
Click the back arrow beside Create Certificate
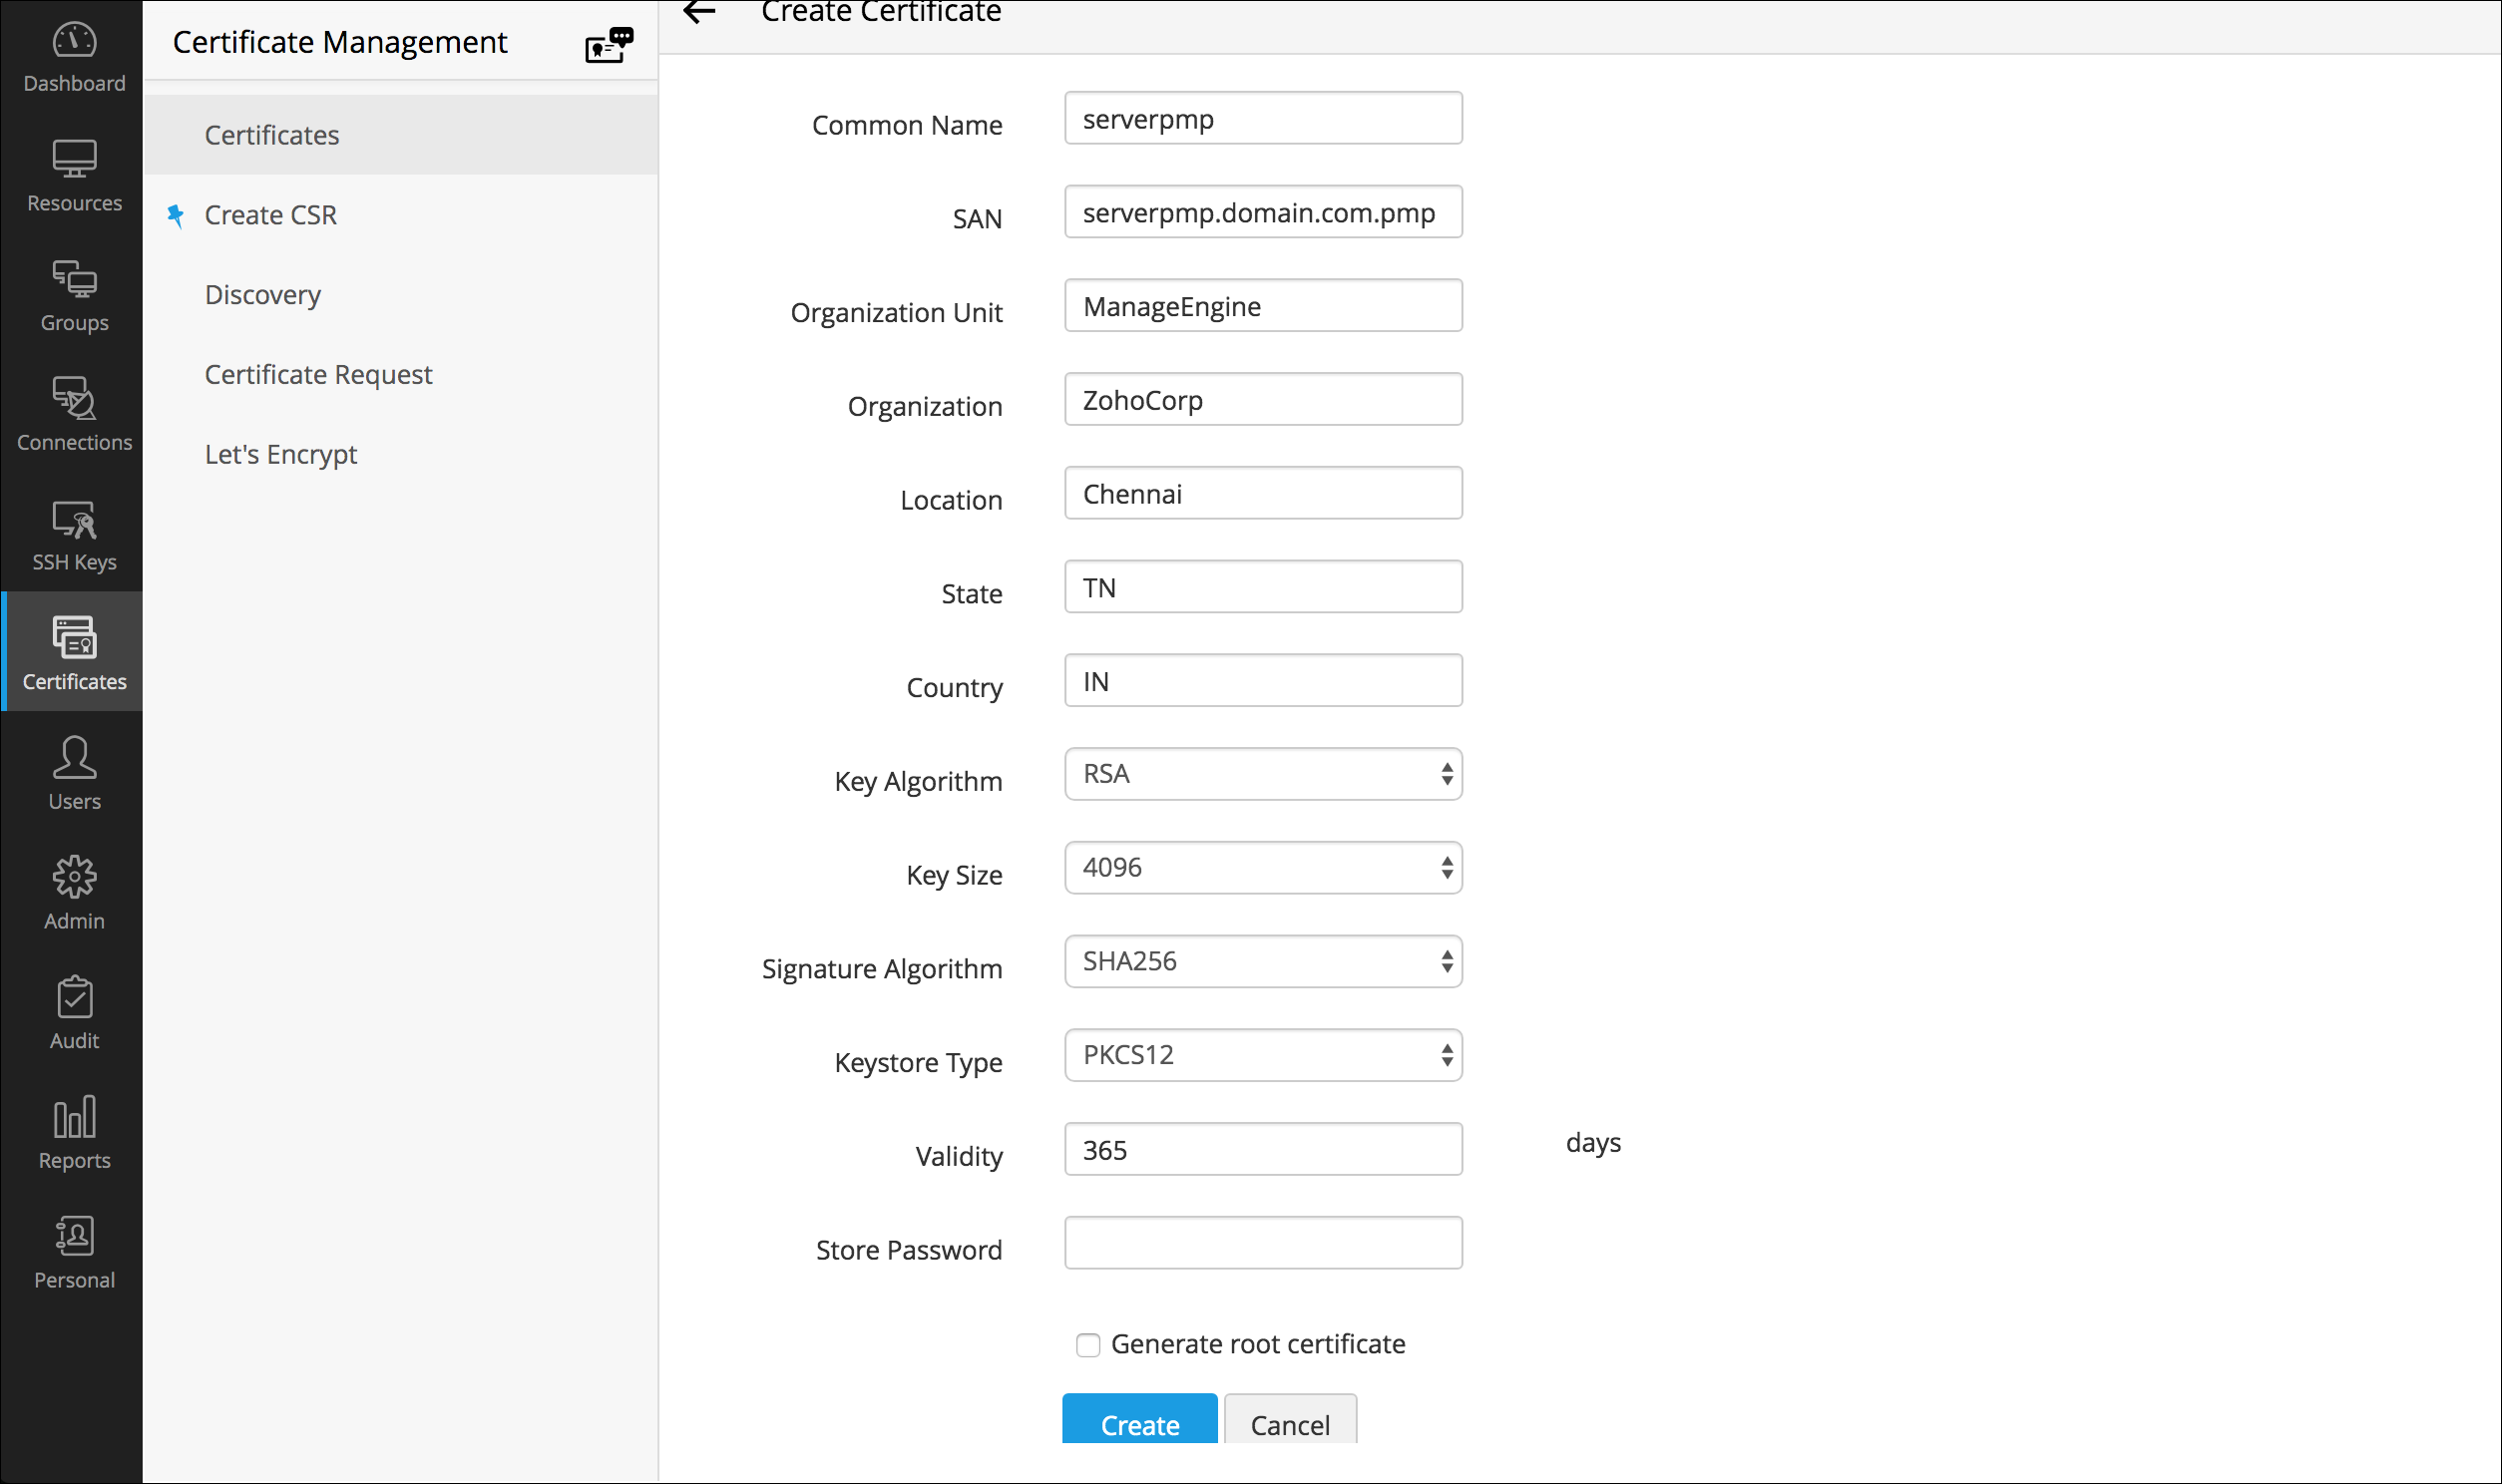tap(699, 12)
